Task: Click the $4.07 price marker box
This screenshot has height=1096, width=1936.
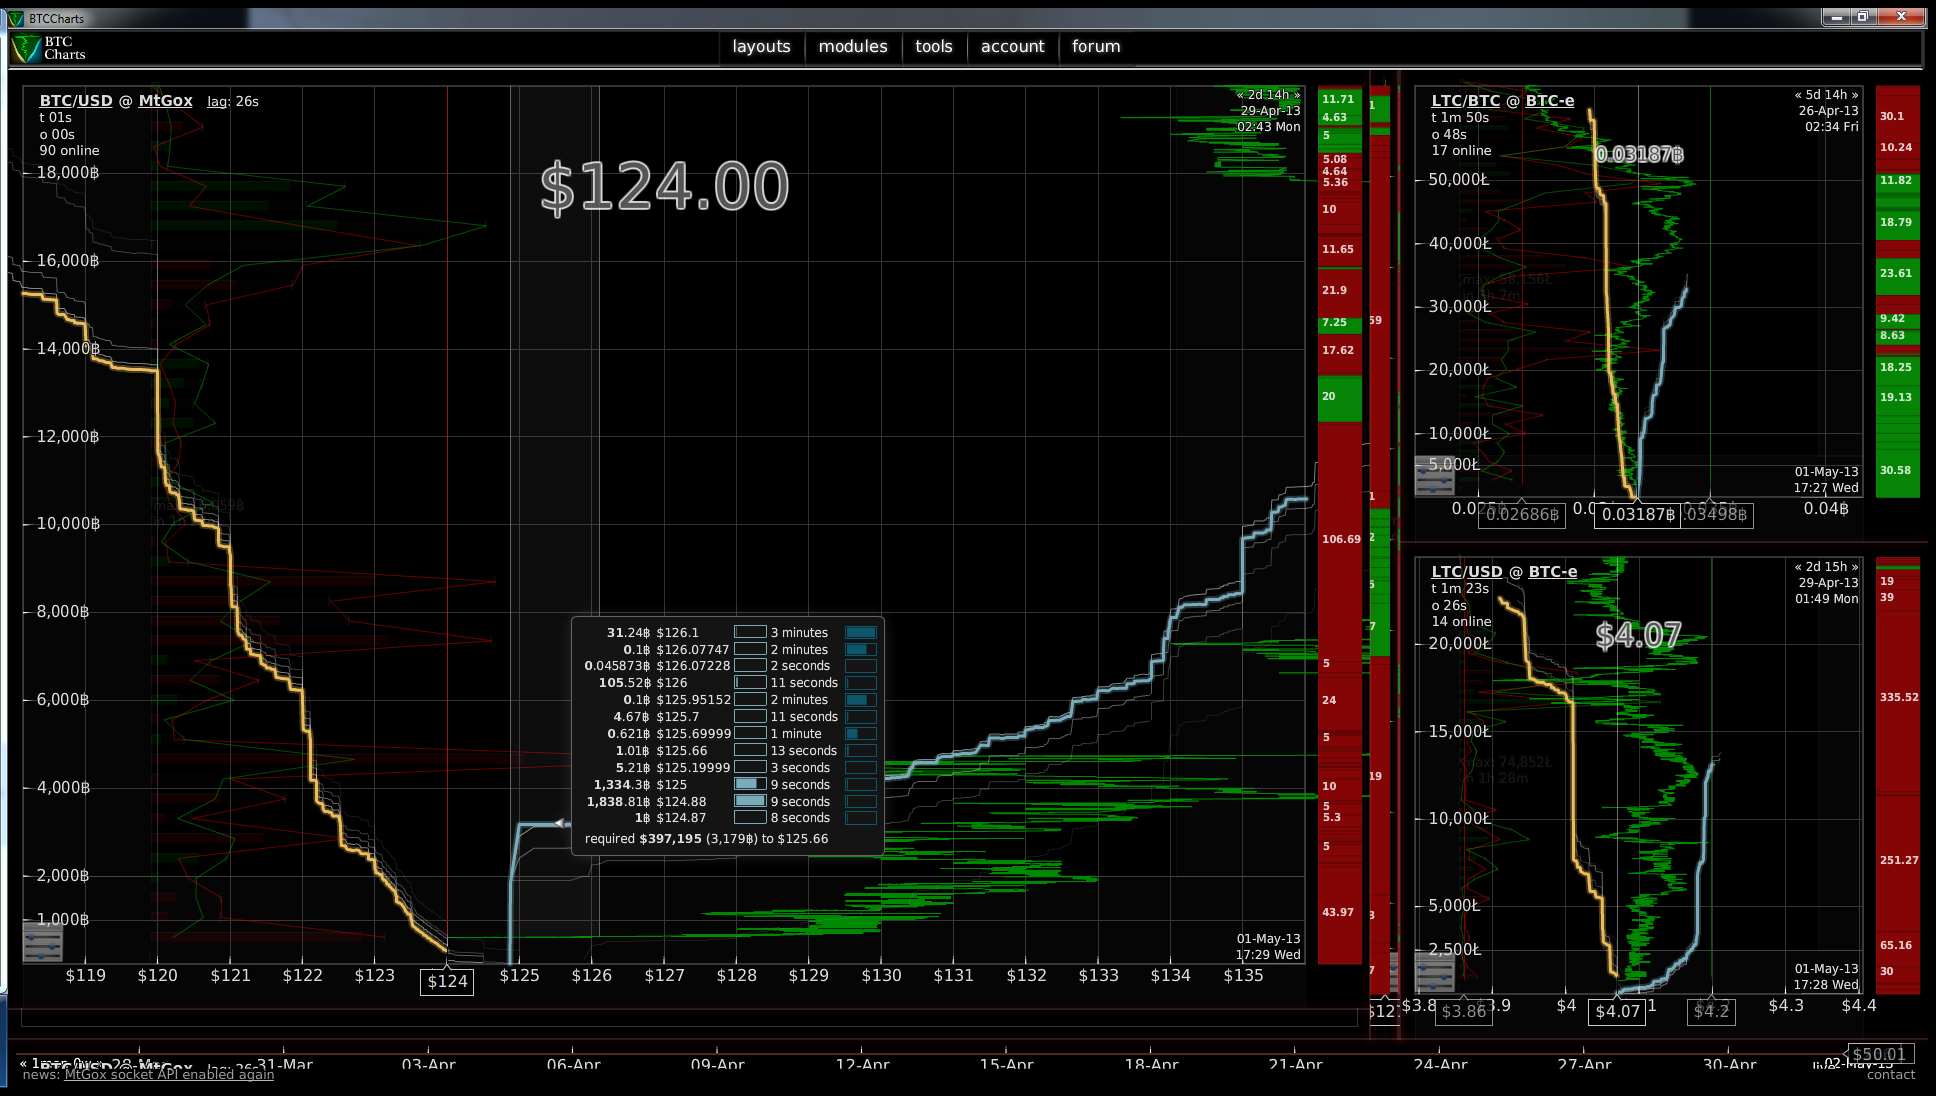Action: [x=1617, y=1011]
